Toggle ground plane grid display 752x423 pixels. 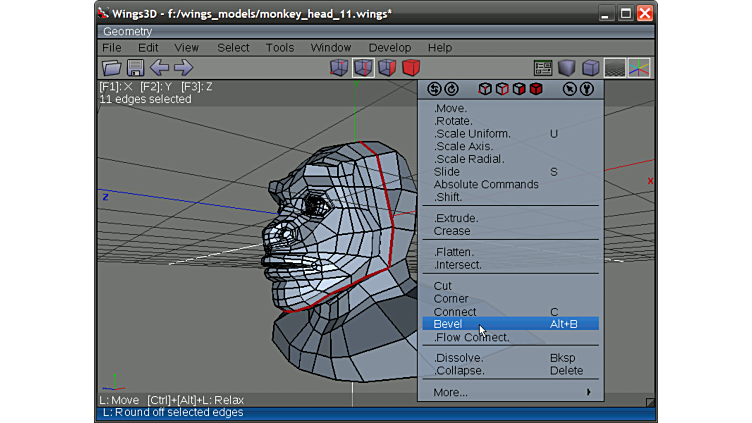click(615, 68)
